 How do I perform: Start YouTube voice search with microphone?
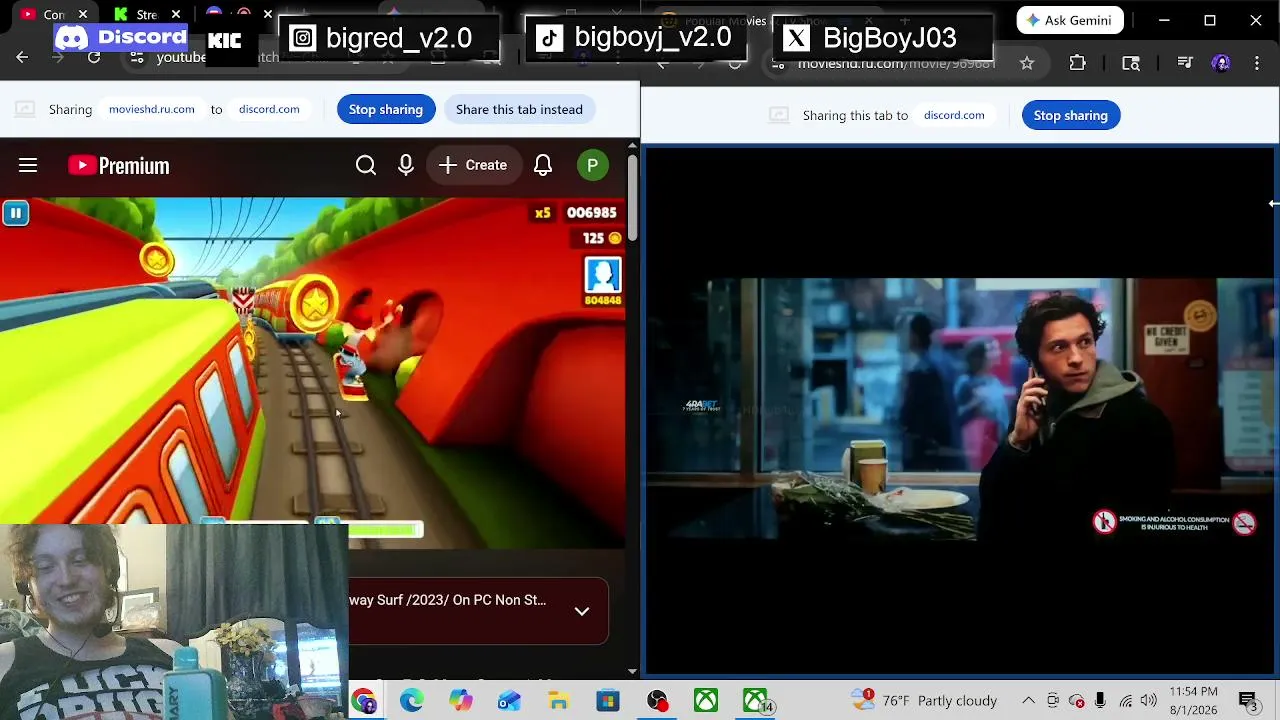(x=406, y=165)
